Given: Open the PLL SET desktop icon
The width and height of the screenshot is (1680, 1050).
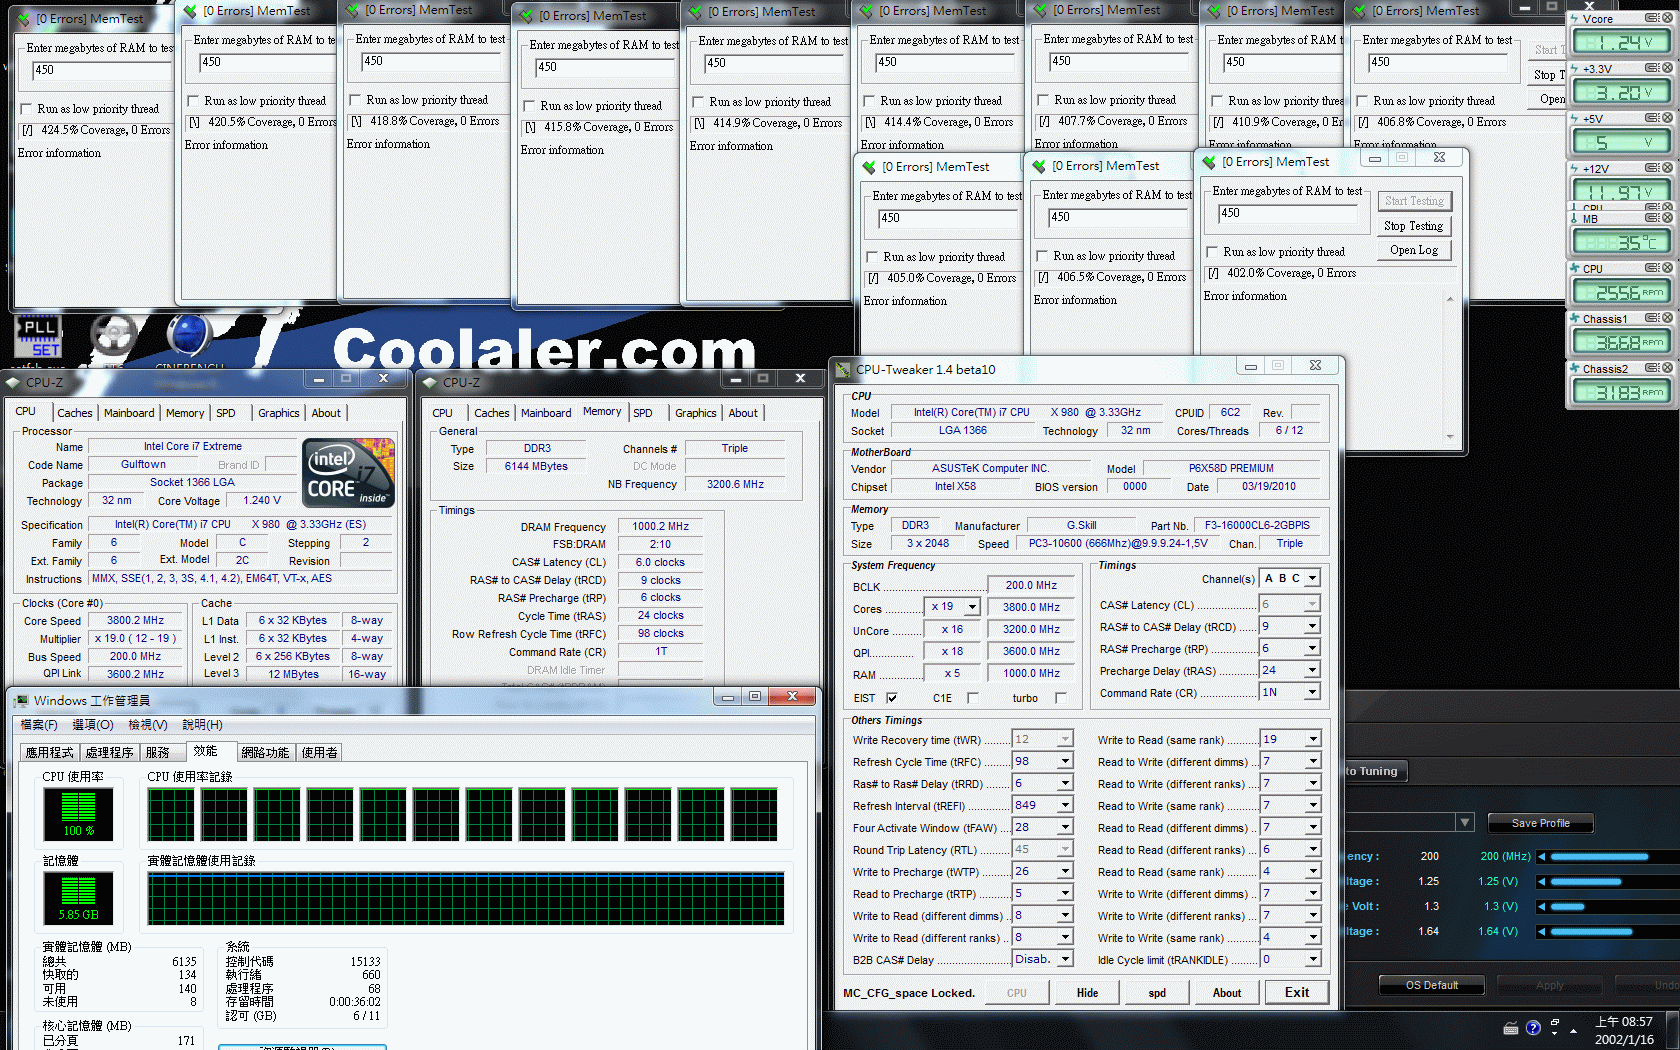Looking at the screenshot, I should pyautogui.click(x=39, y=337).
